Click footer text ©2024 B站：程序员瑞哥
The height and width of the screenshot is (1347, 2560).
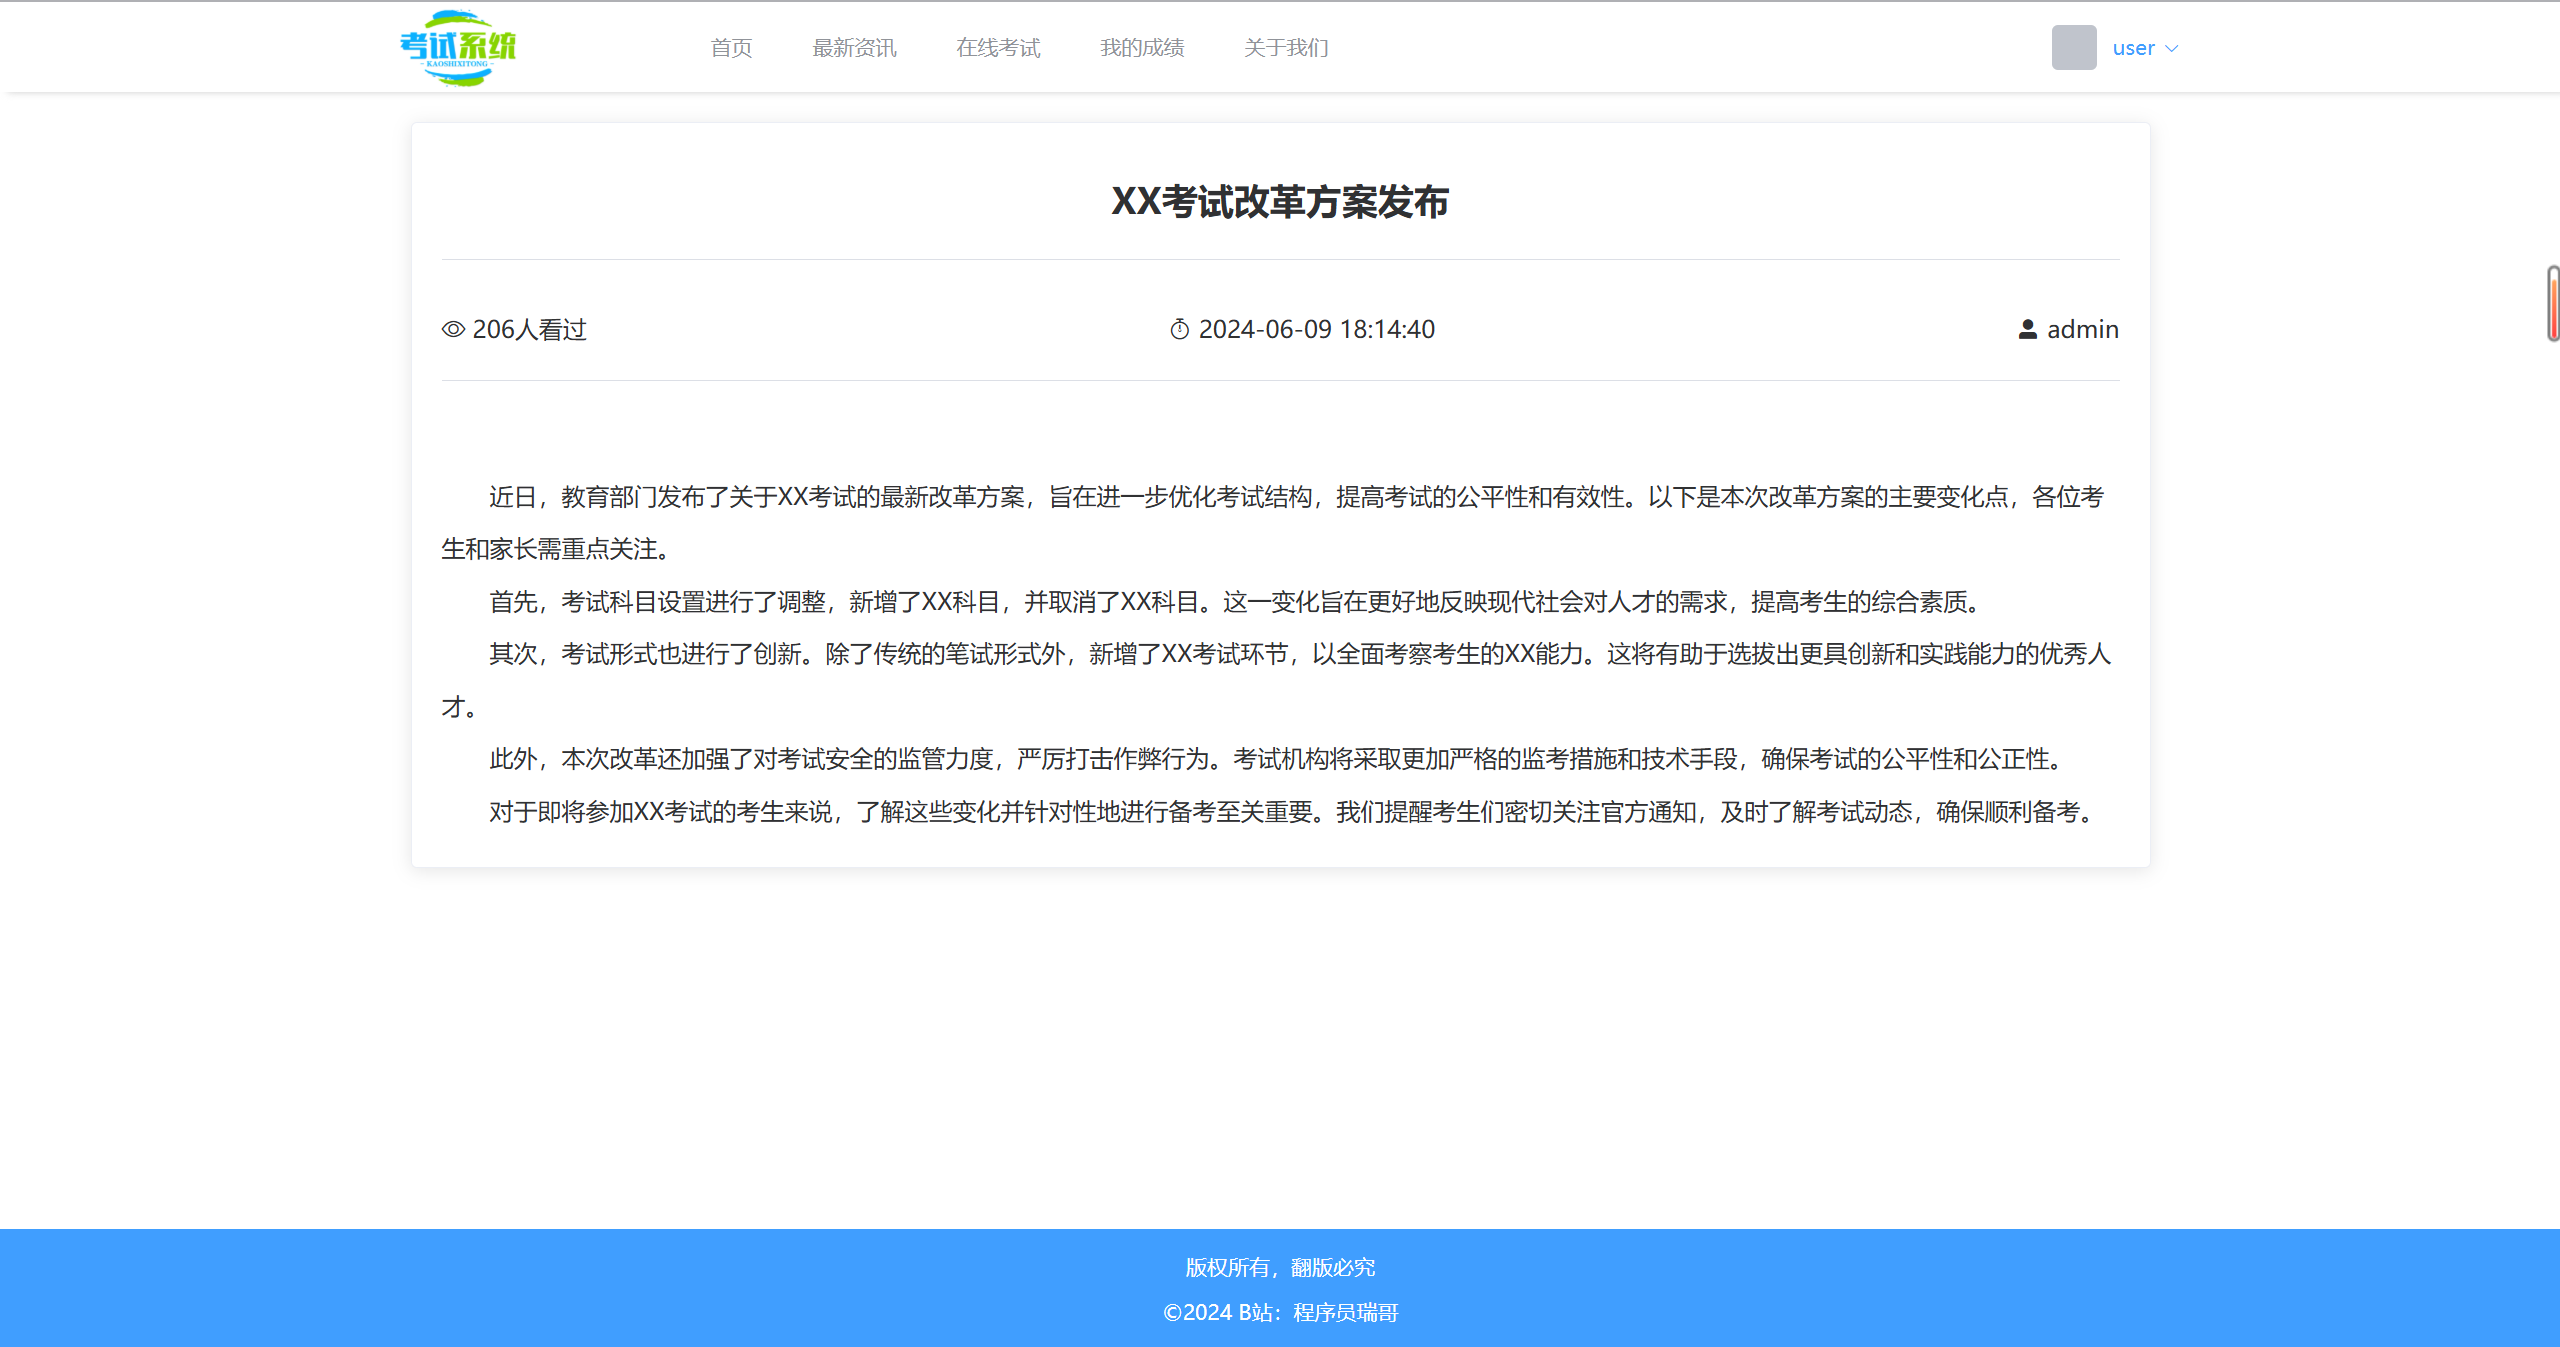(1280, 1313)
